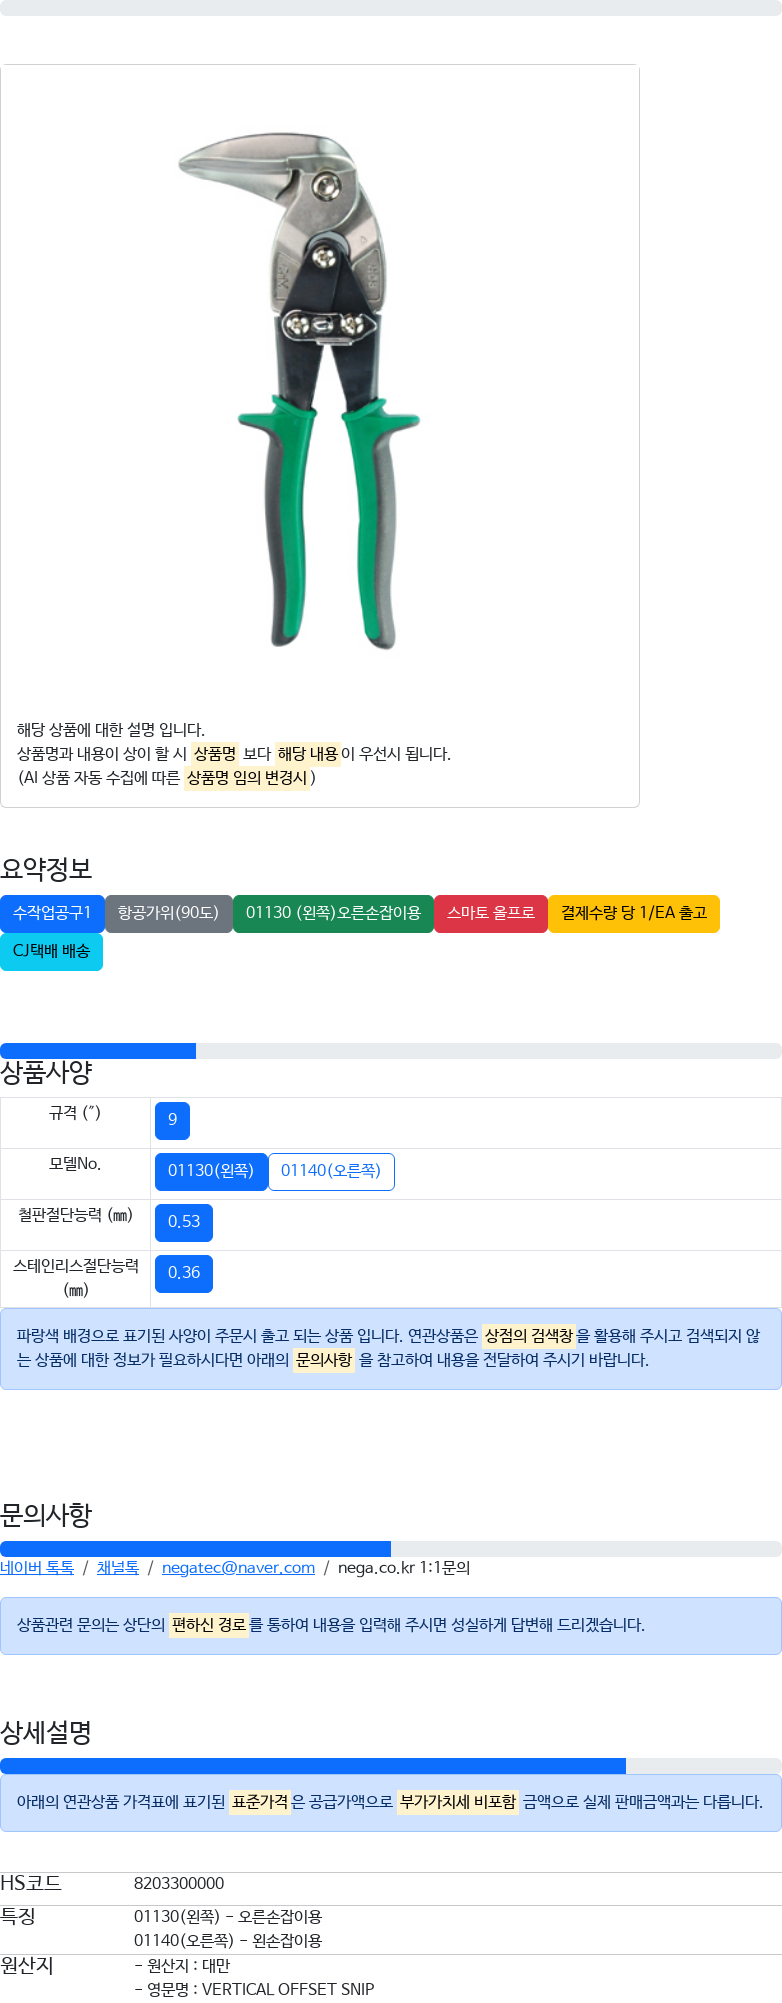This screenshot has height=2003, width=782.
Task: Click the 0.36 stainless cutting capacity value
Action: (184, 1273)
